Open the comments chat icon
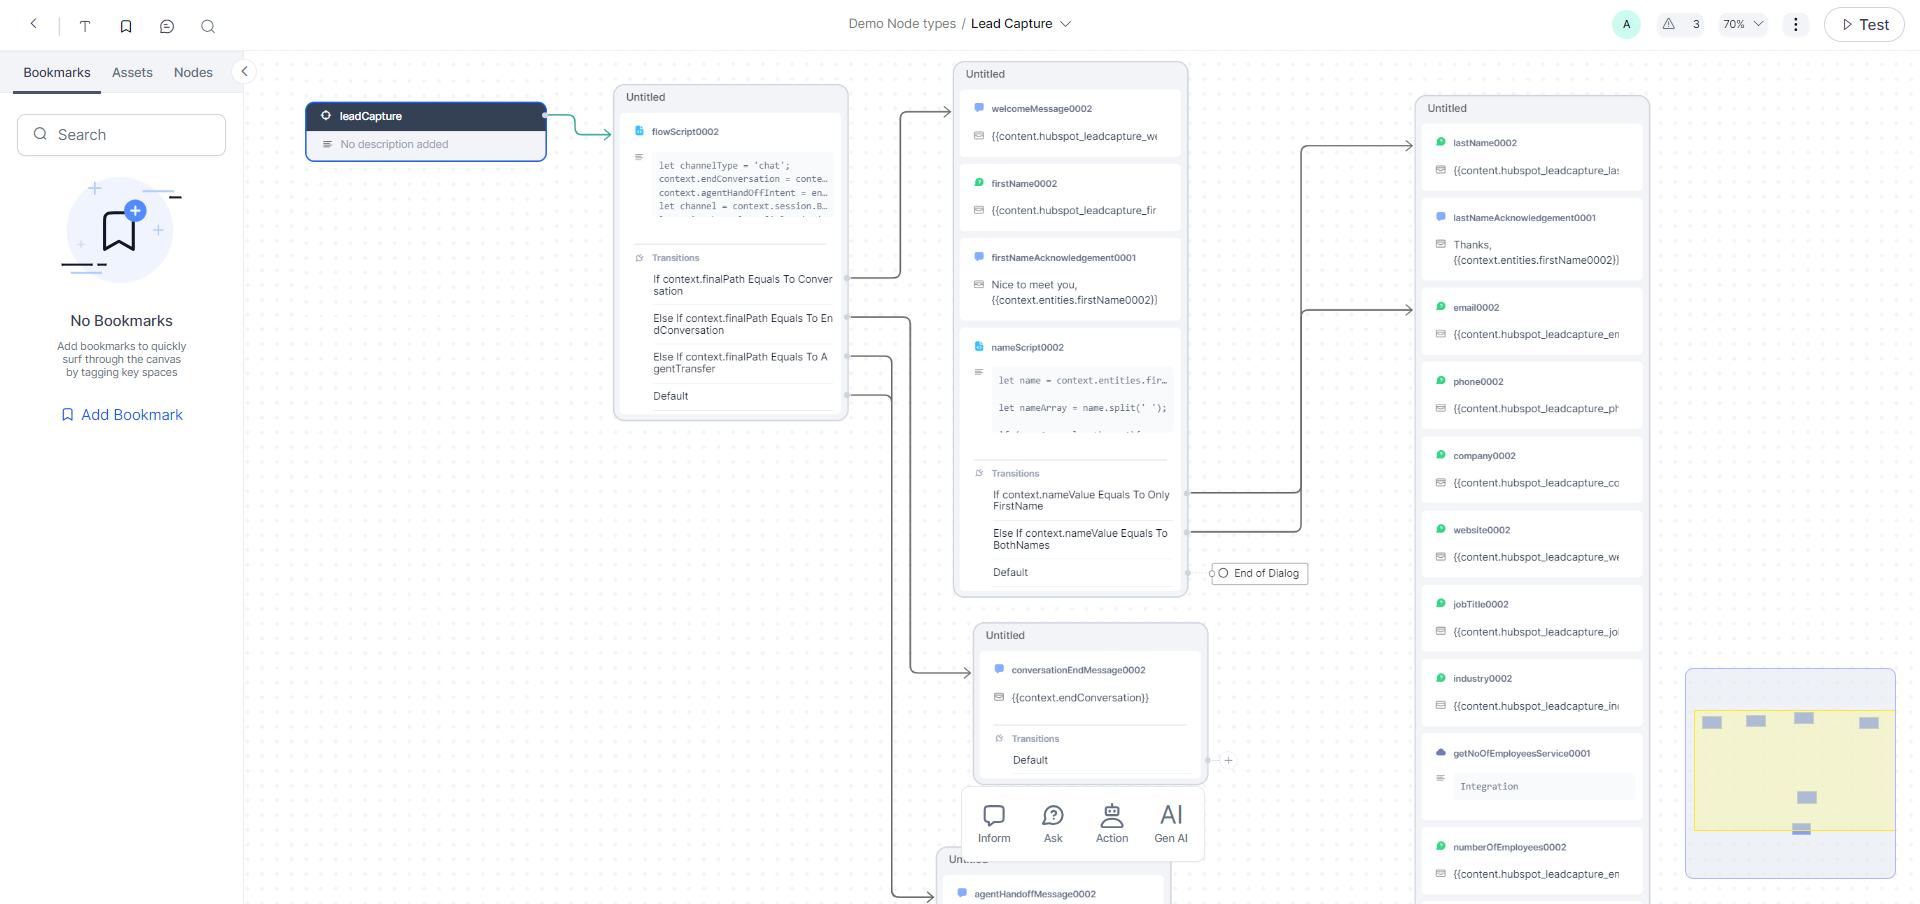The height and width of the screenshot is (904, 1920). click(x=167, y=26)
